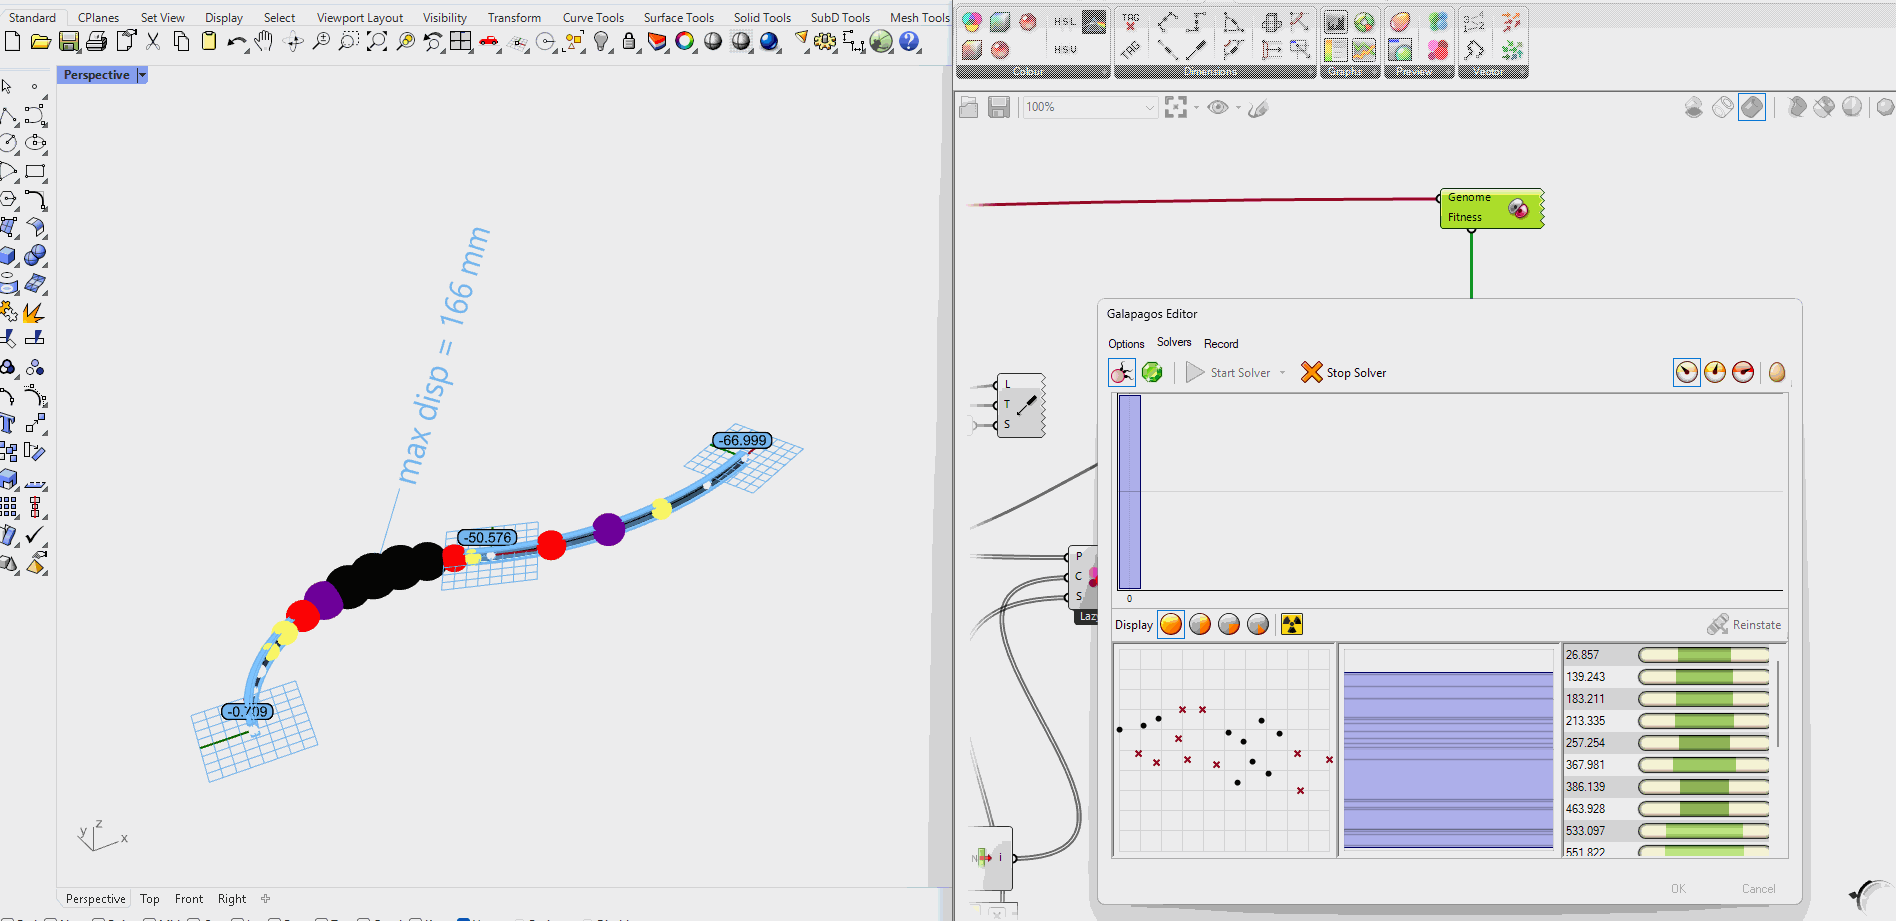Open the Solvers tab in Galapagos Editor
Viewport: 1896px width, 921px height.
[x=1174, y=343]
